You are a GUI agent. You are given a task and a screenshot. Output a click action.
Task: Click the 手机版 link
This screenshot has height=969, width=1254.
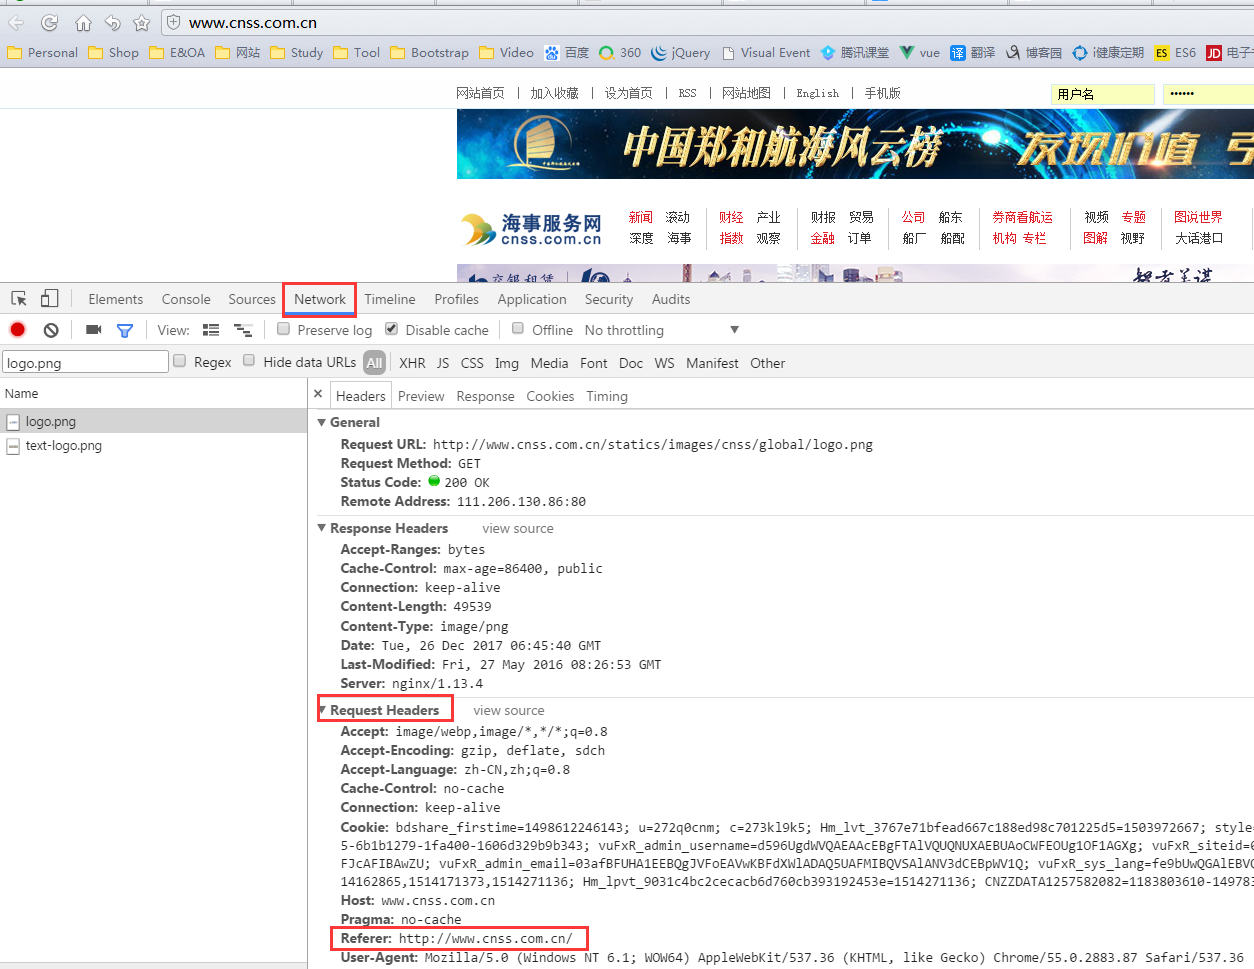point(883,93)
